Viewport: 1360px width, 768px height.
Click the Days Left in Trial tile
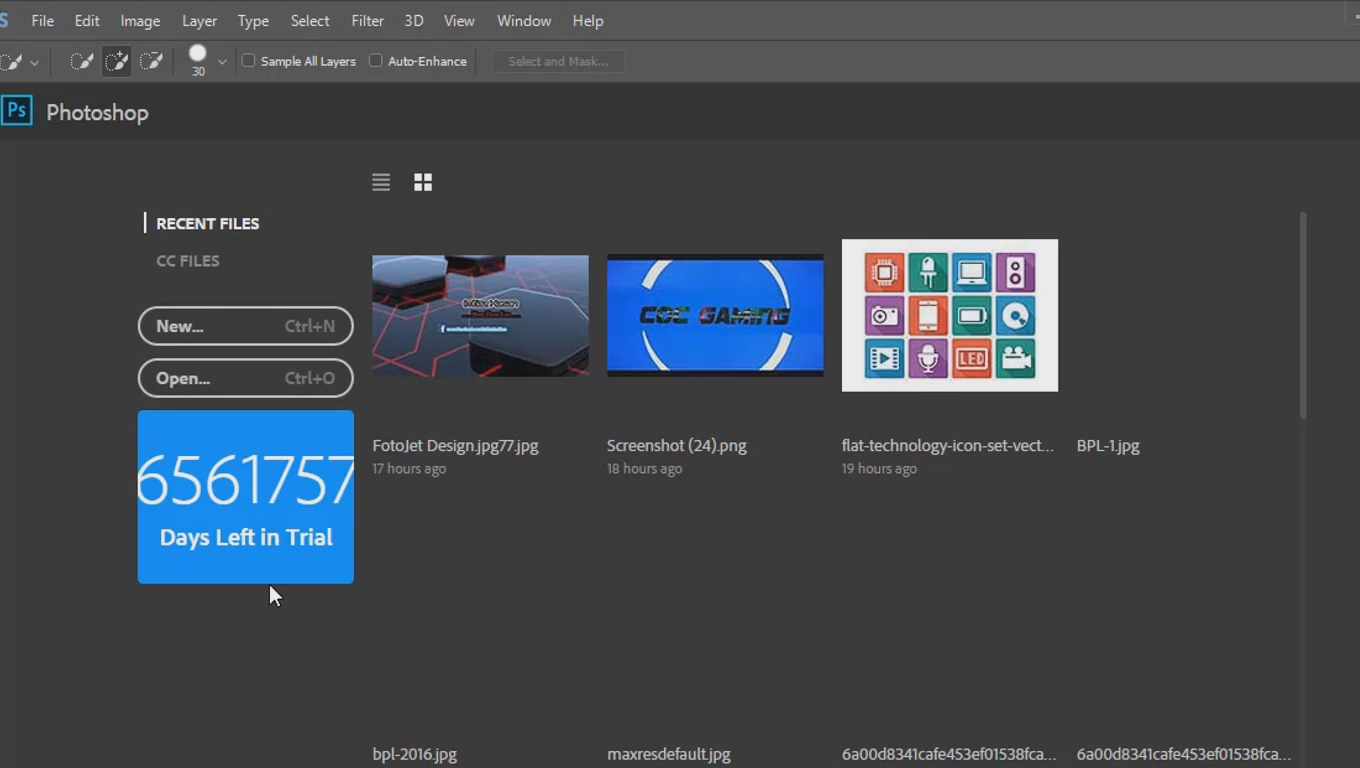click(246, 497)
